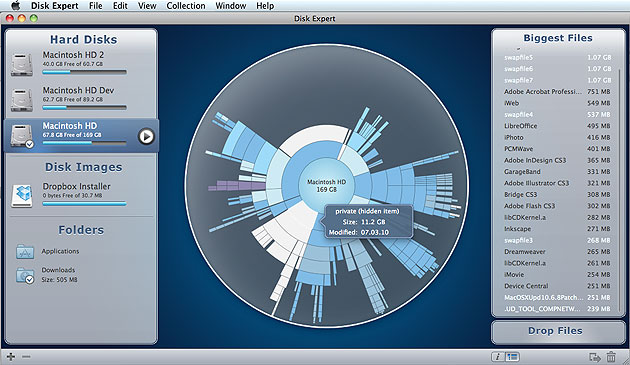This screenshot has width=630, height=365.
Task: Click Macintosh HD 2 usage bar
Action: (x=84, y=72)
